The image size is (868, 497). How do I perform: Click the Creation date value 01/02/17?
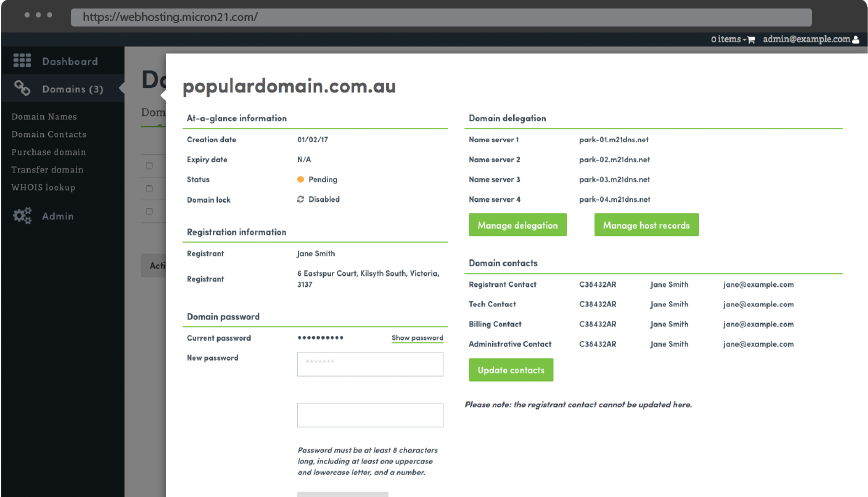[x=313, y=139]
